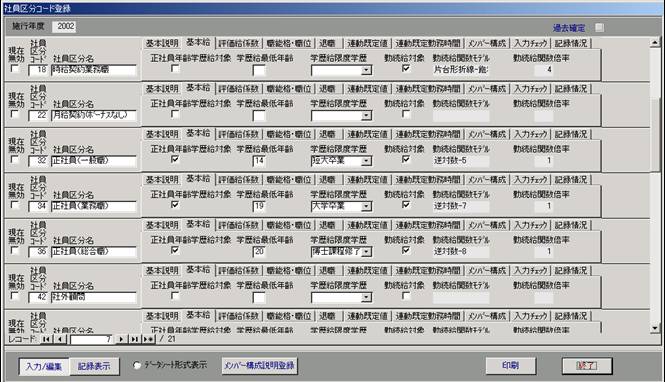Image resolution: width=665 pixels, height=382 pixels.
Task: Expand 学歴給限度学歴 dropdown for code 36
Action: tap(366, 252)
